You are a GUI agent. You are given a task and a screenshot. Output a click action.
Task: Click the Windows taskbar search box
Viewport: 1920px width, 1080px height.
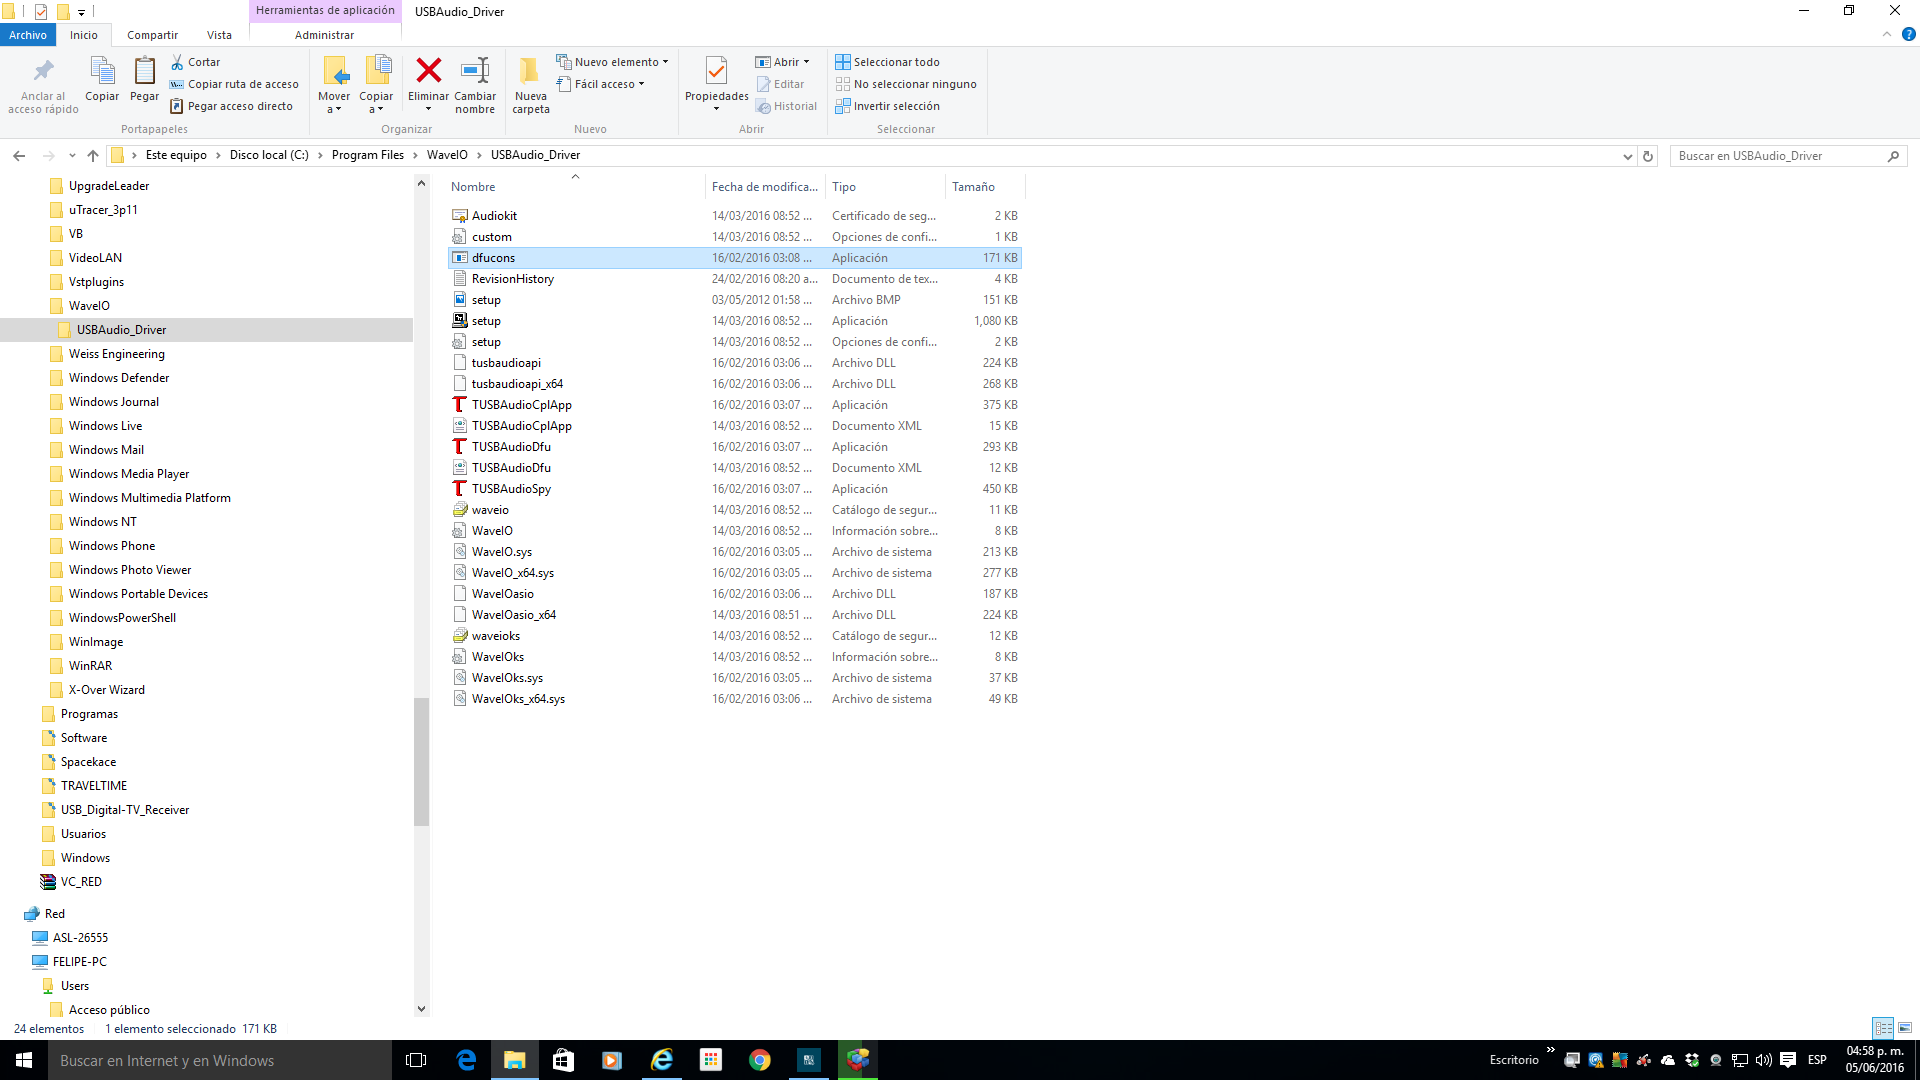pyautogui.click(x=220, y=1060)
